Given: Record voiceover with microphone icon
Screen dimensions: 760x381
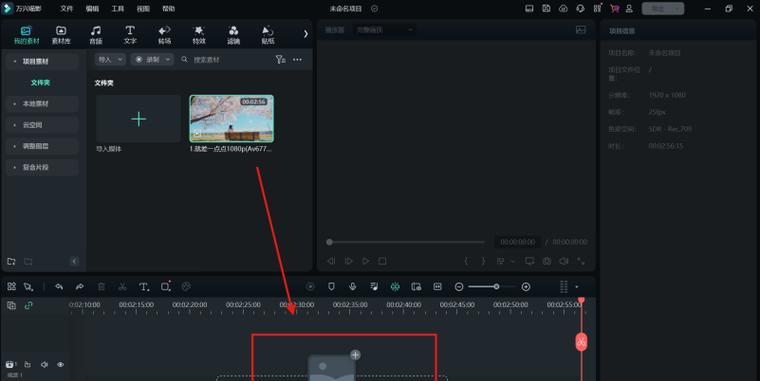Looking at the screenshot, I should click(x=352, y=286).
